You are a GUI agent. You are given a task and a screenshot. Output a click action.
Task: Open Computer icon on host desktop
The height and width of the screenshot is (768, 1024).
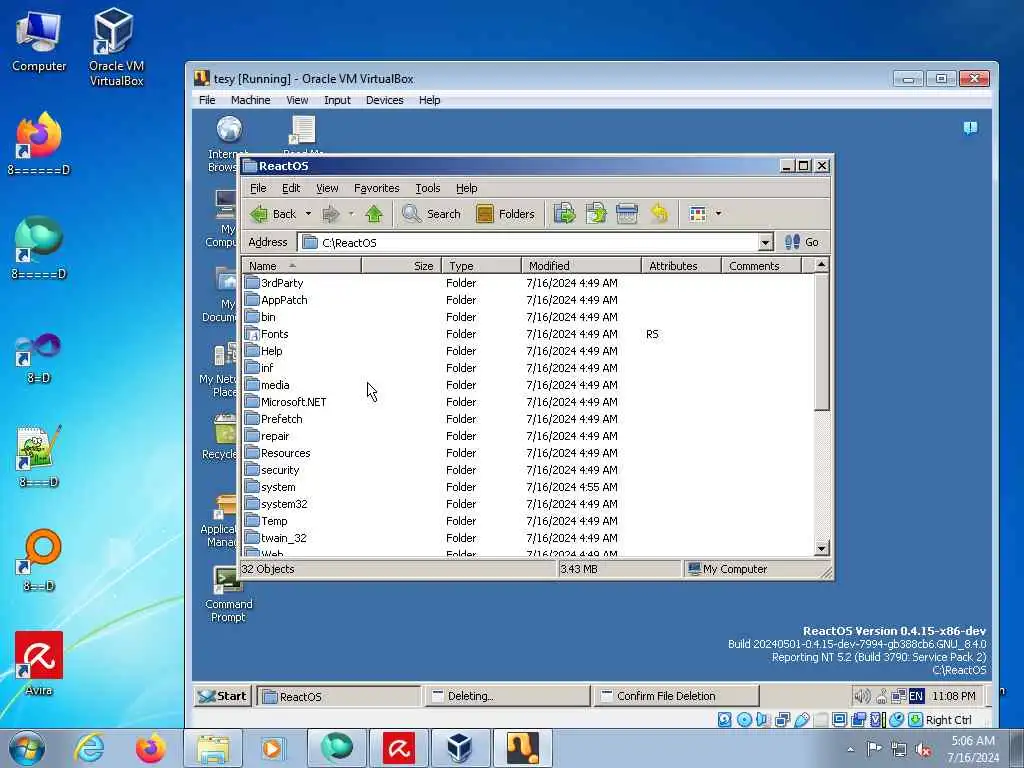[39, 40]
